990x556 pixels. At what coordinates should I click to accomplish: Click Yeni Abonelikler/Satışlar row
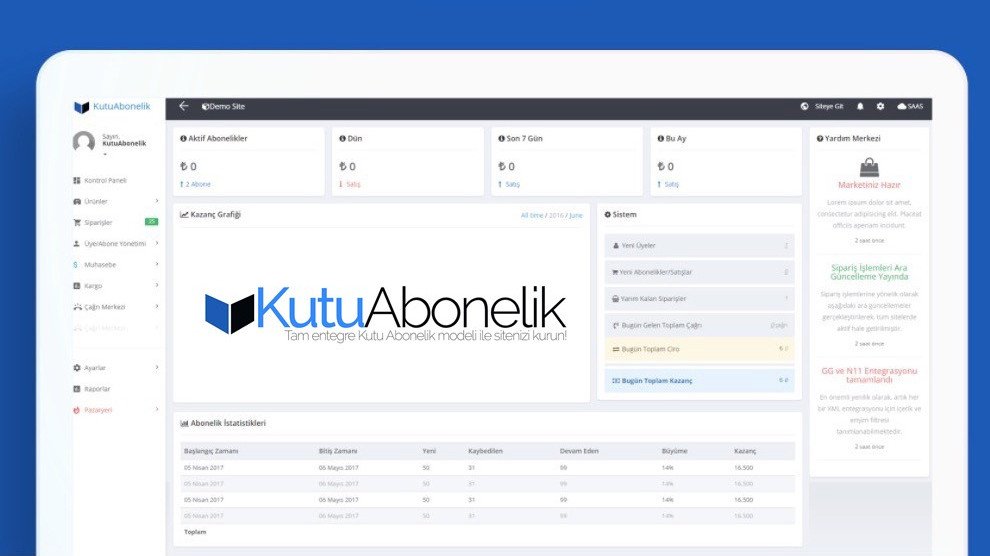[699, 272]
